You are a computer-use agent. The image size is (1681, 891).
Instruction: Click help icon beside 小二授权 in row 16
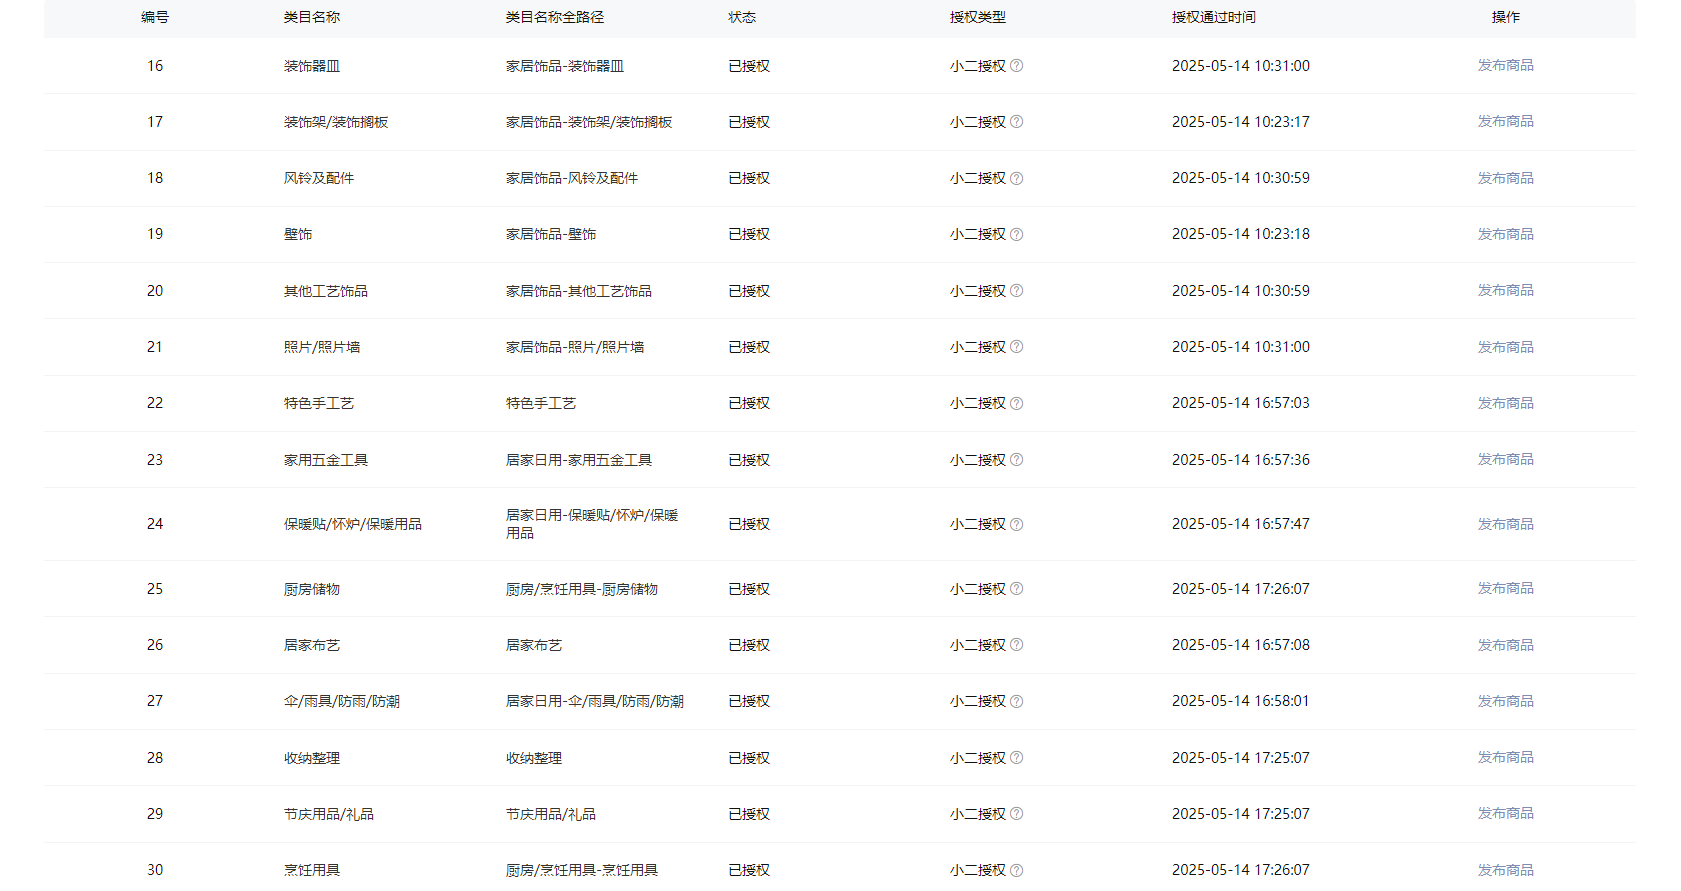pyautogui.click(x=1016, y=66)
